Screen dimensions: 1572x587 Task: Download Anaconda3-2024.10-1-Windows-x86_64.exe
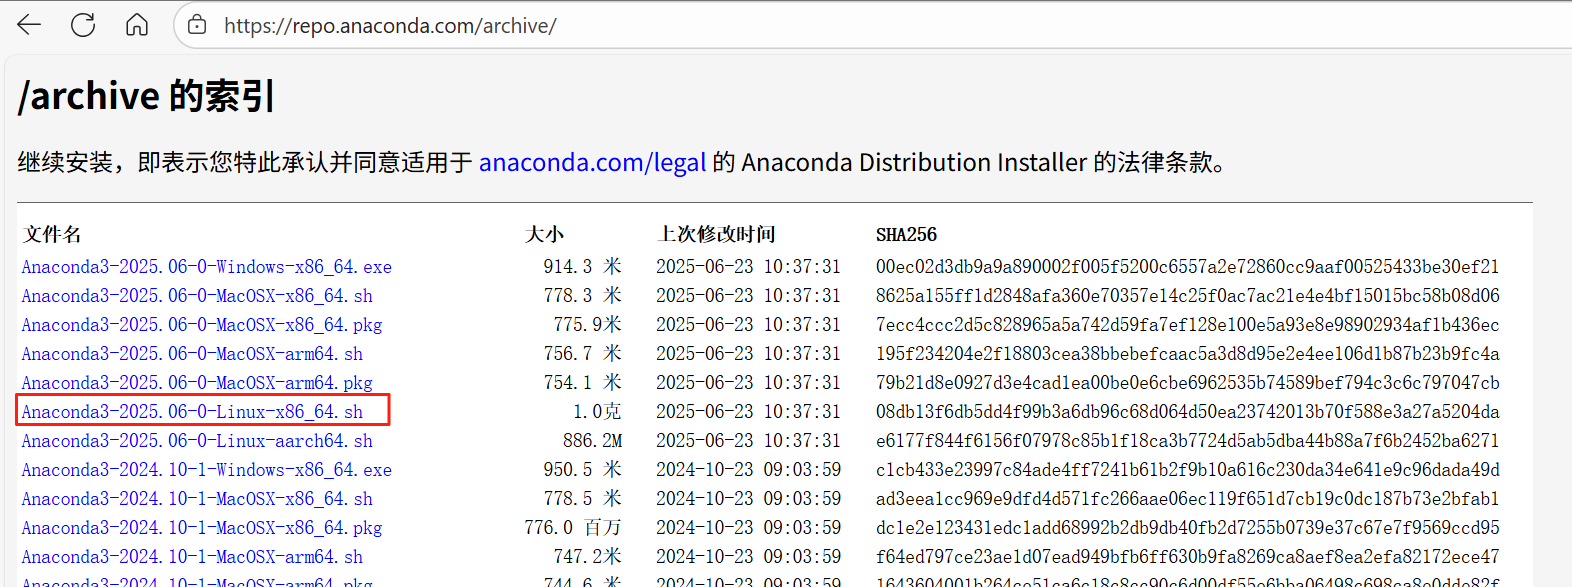pos(206,470)
